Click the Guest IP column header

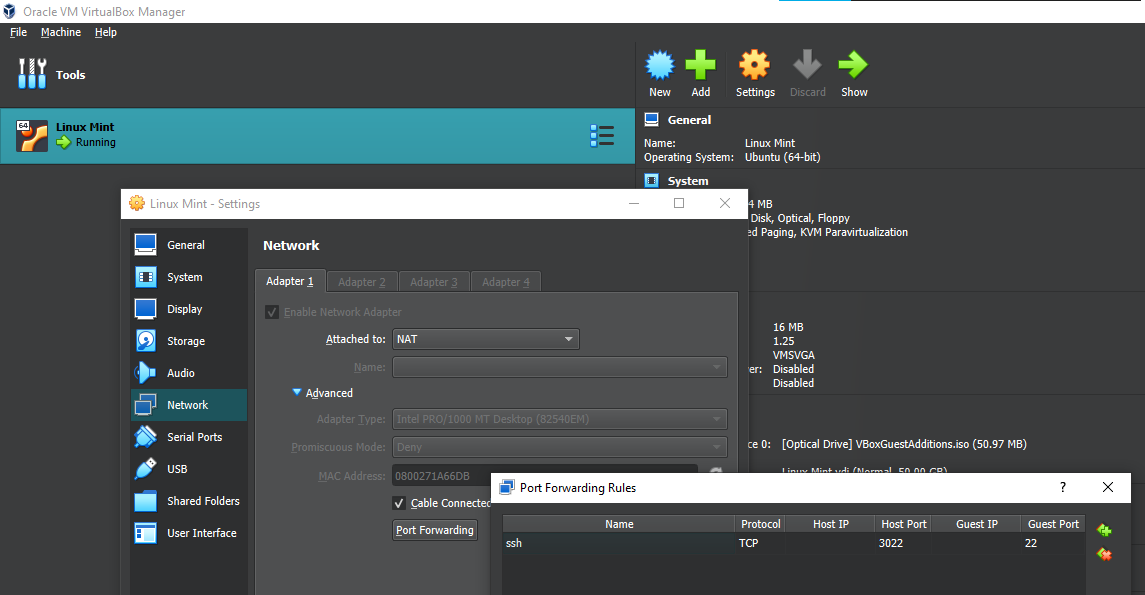977,524
